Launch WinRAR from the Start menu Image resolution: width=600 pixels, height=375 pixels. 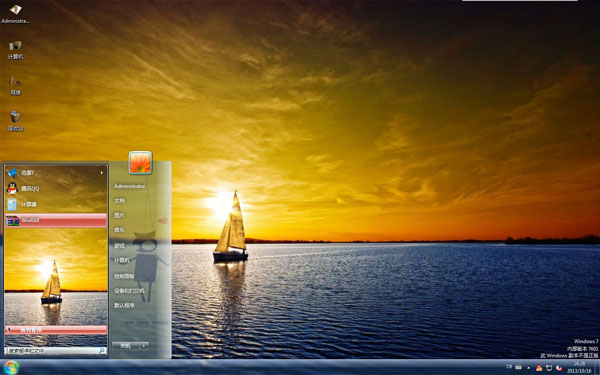click(55, 220)
